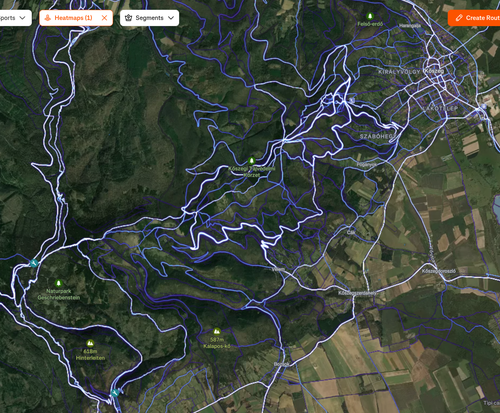Image resolution: width=500 pixels, height=413 pixels.
Task: Click the teal marker northwest of Naturpark Geschriebenstein
Action: tap(34, 263)
